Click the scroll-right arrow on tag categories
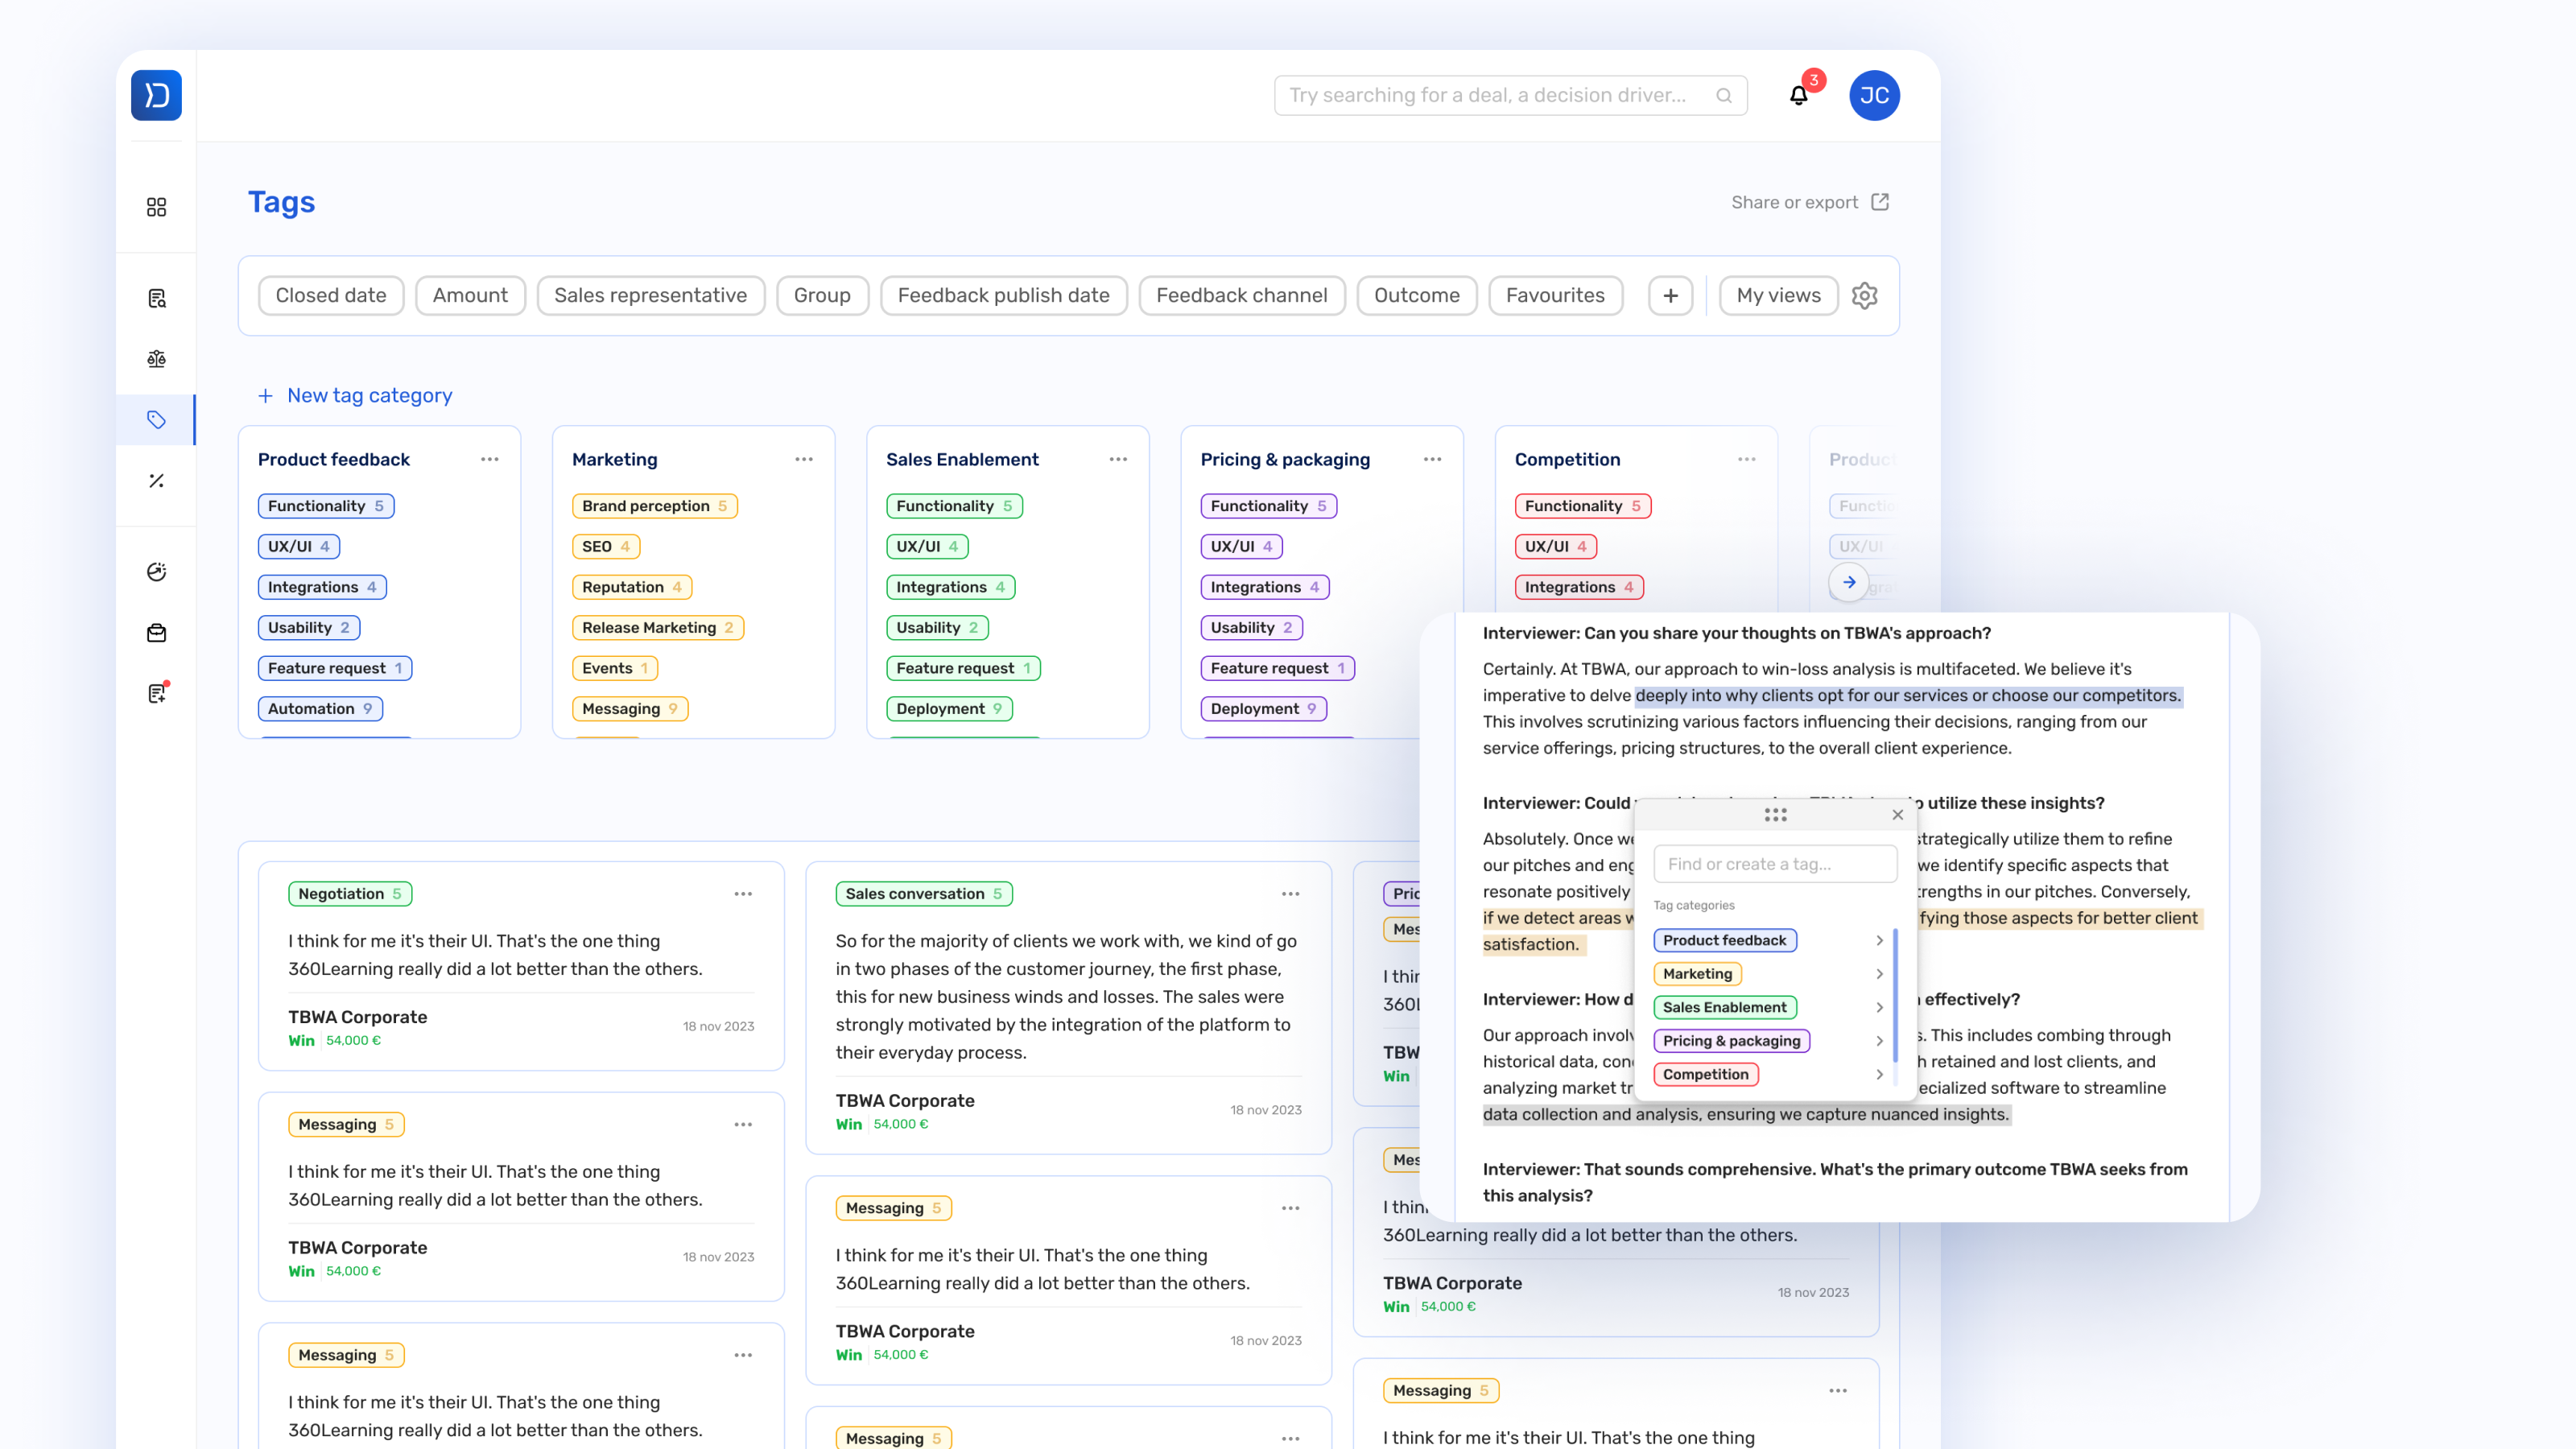 (x=1849, y=582)
